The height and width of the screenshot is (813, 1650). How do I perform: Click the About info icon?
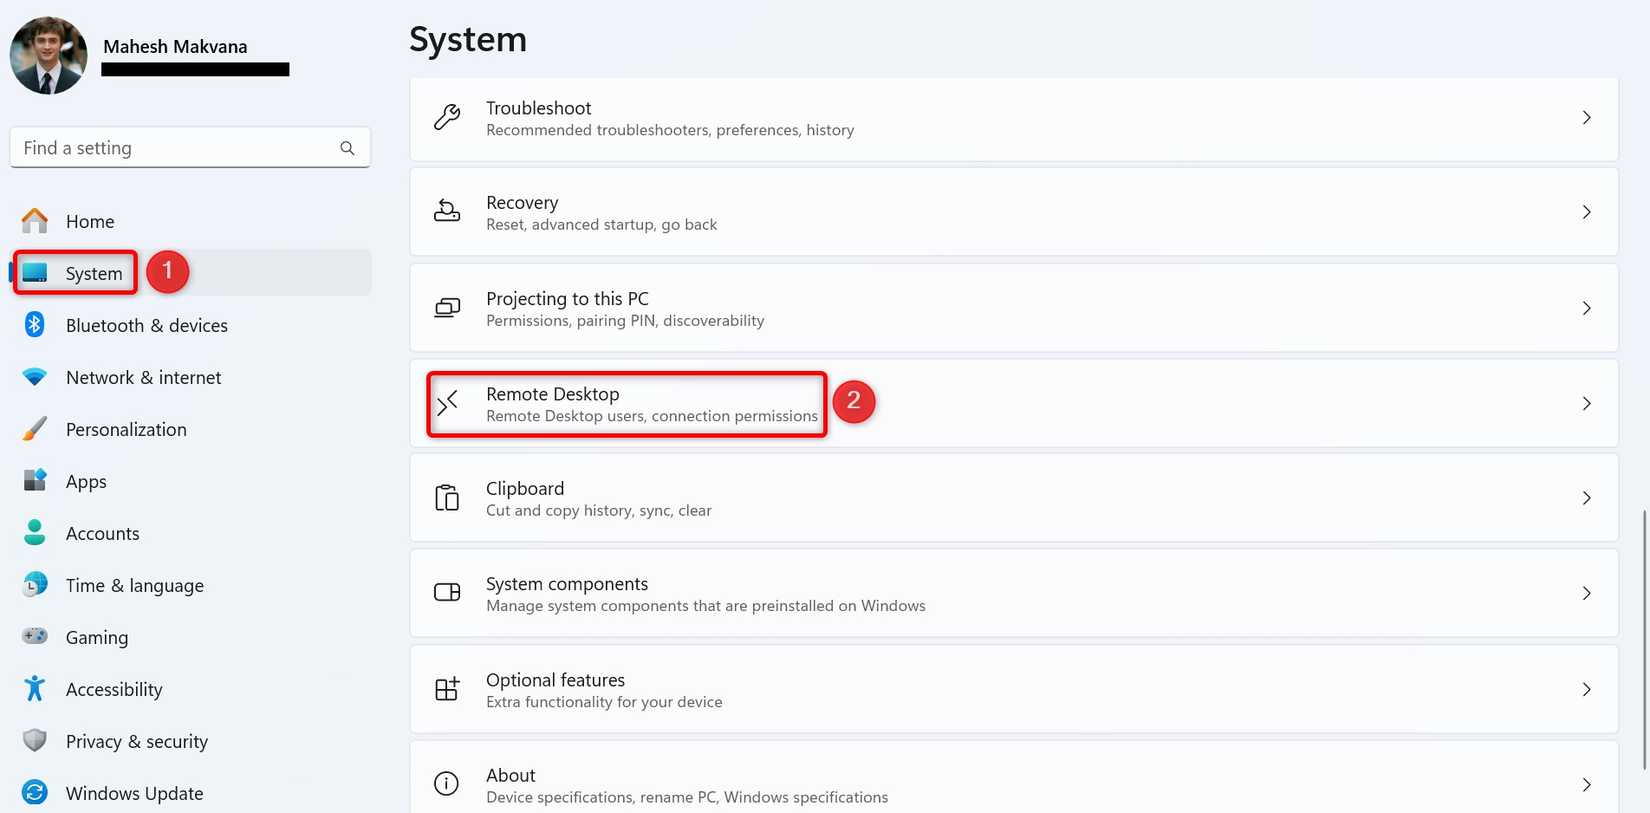(x=447, y=784)
